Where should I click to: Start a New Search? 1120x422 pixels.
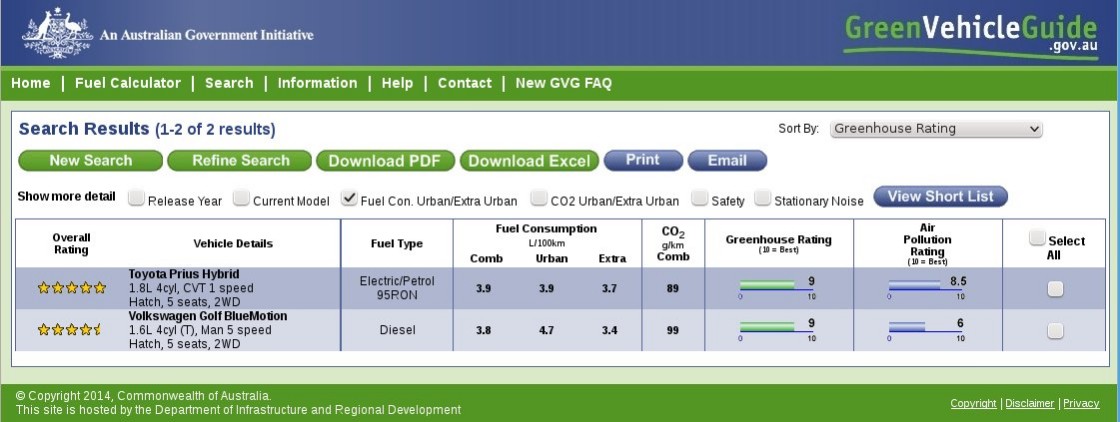tap(91, 161)
